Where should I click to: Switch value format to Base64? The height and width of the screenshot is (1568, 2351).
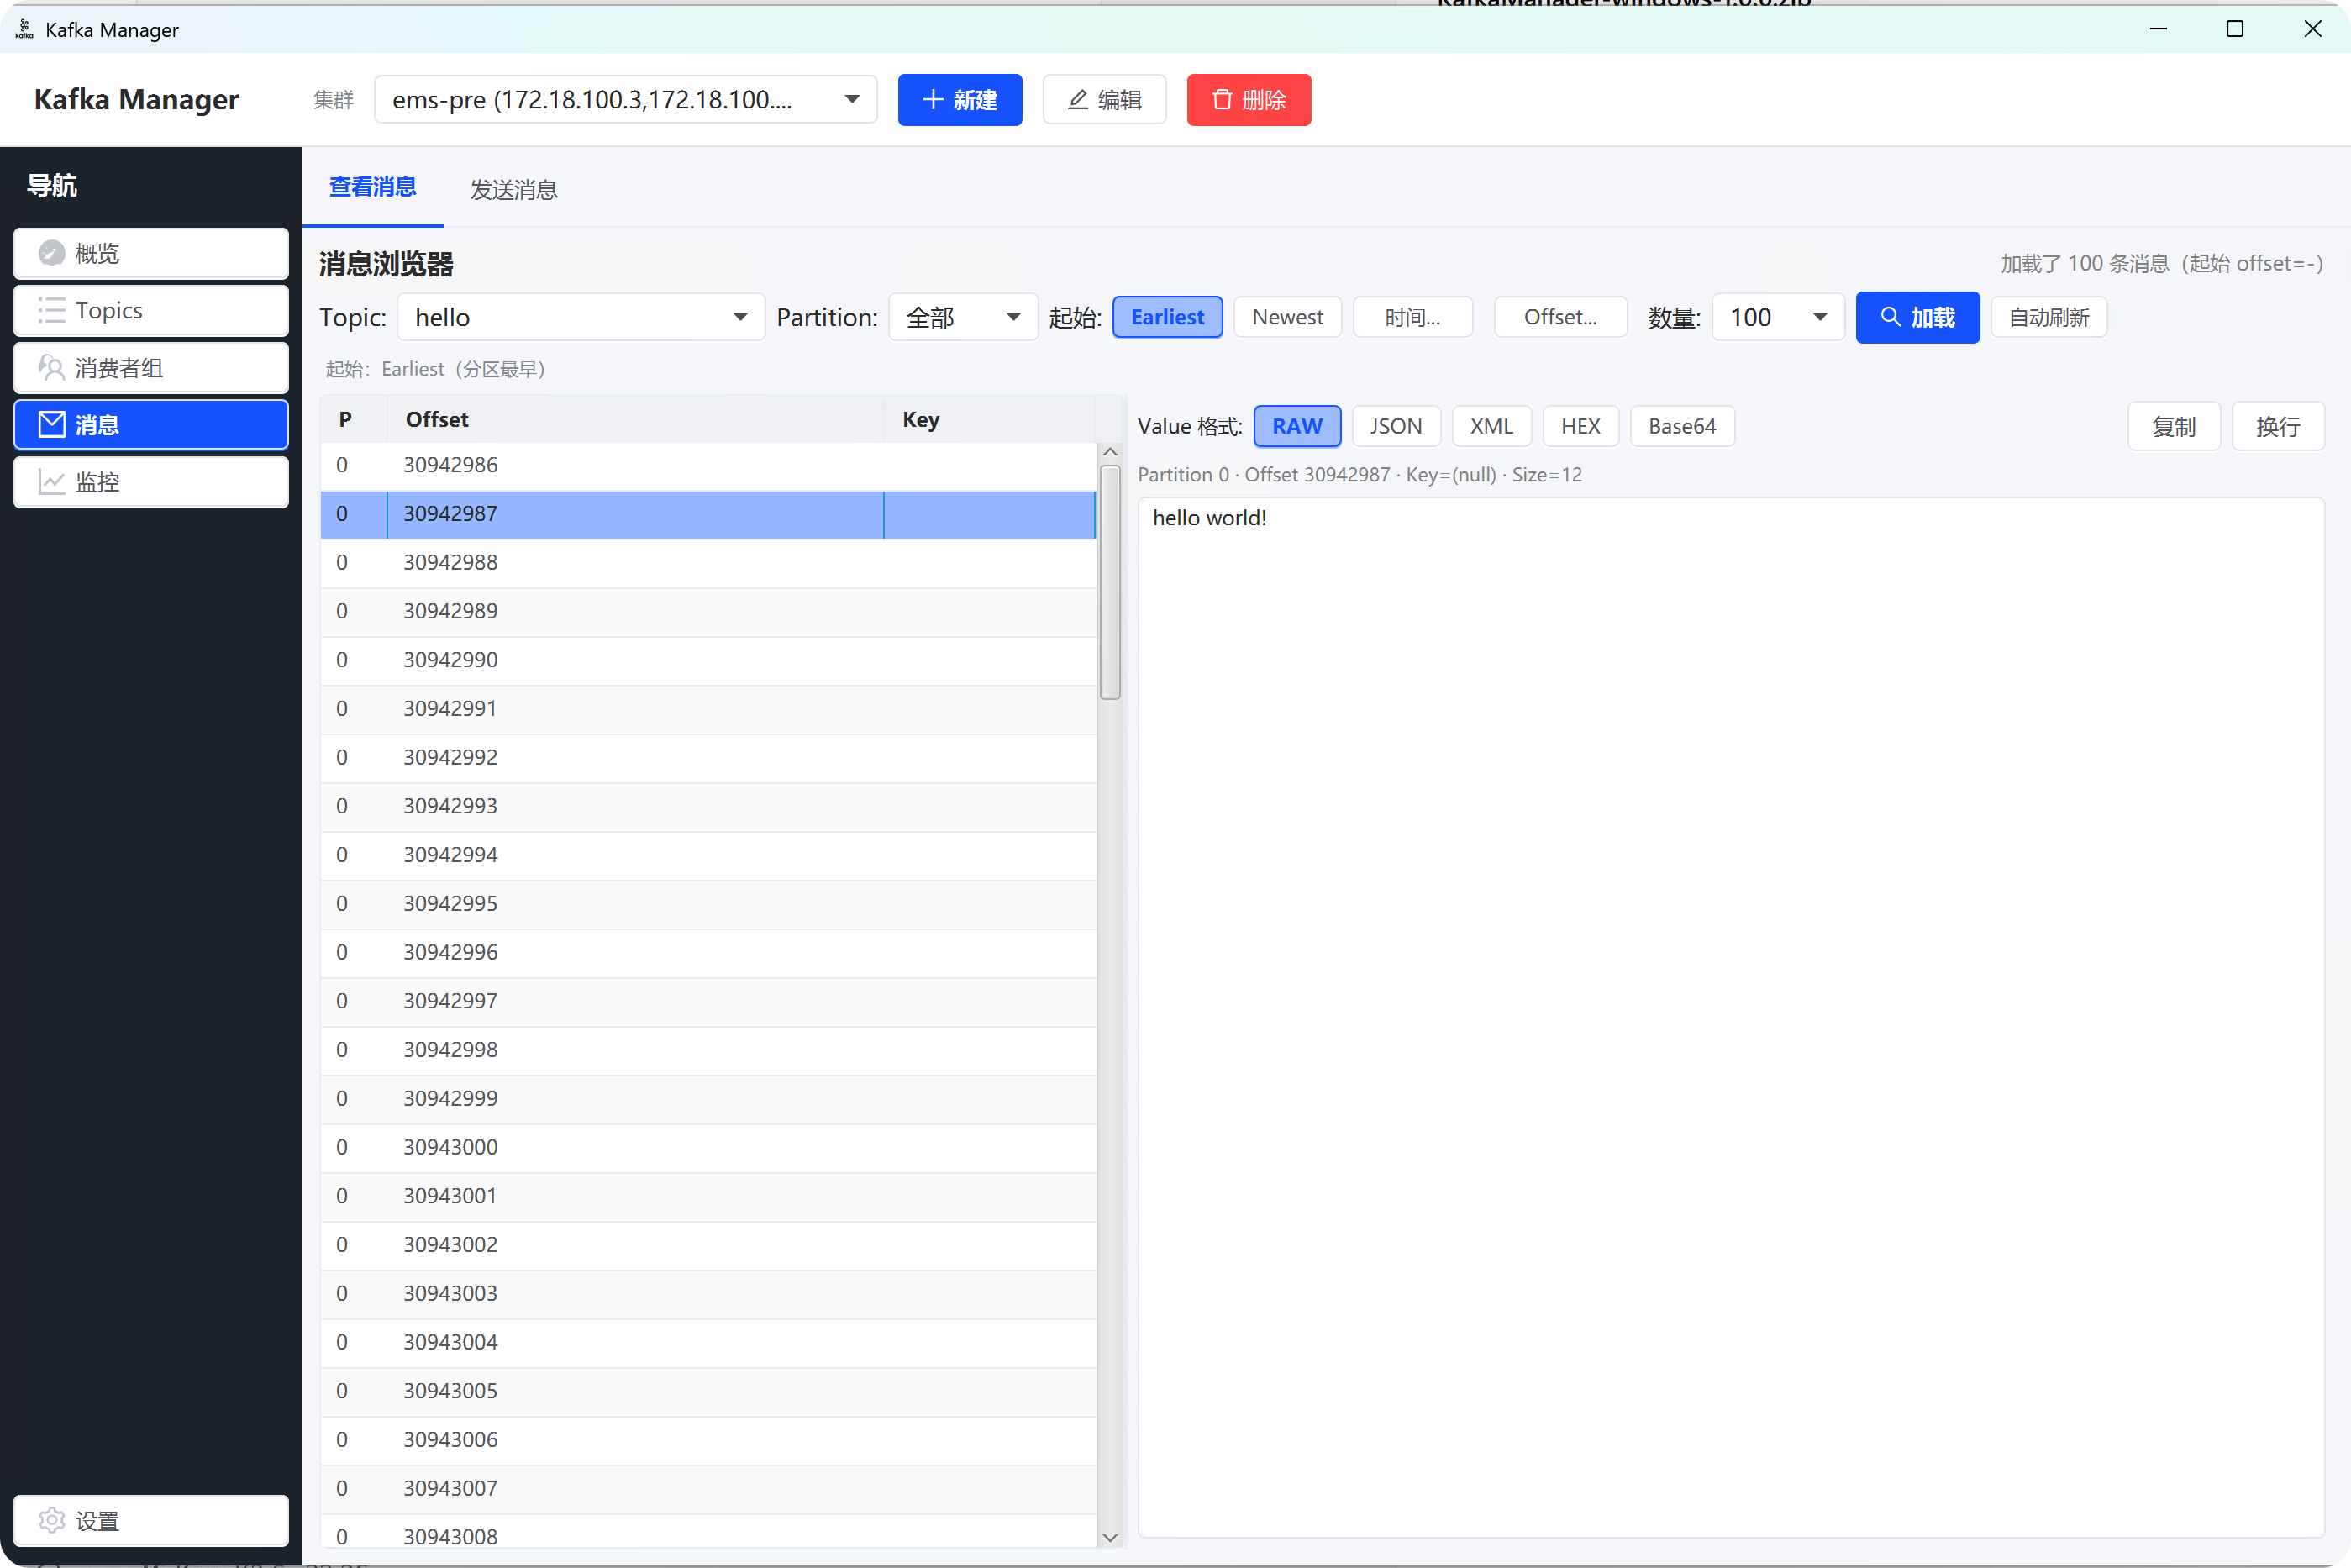click(x=1682, y=426)
